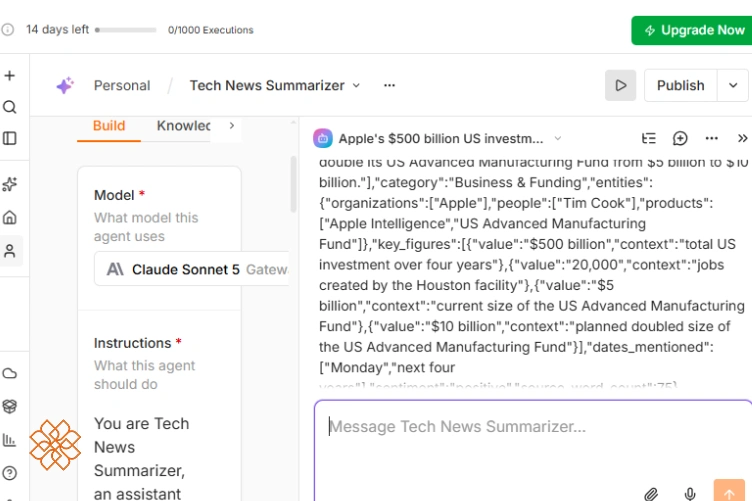This screenshot has height=501, width=752.
Task: Click the Publish button
Action: [681, 85]
